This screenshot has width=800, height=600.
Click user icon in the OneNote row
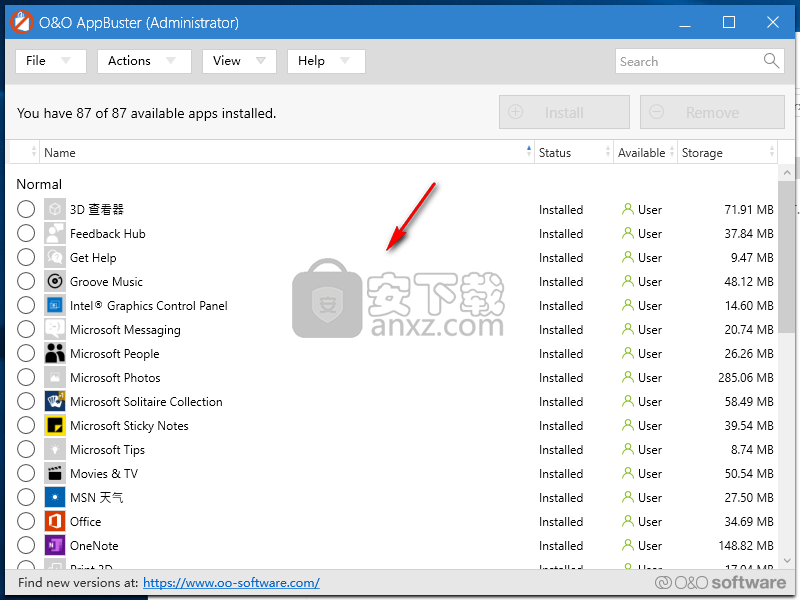click(628, 545)
